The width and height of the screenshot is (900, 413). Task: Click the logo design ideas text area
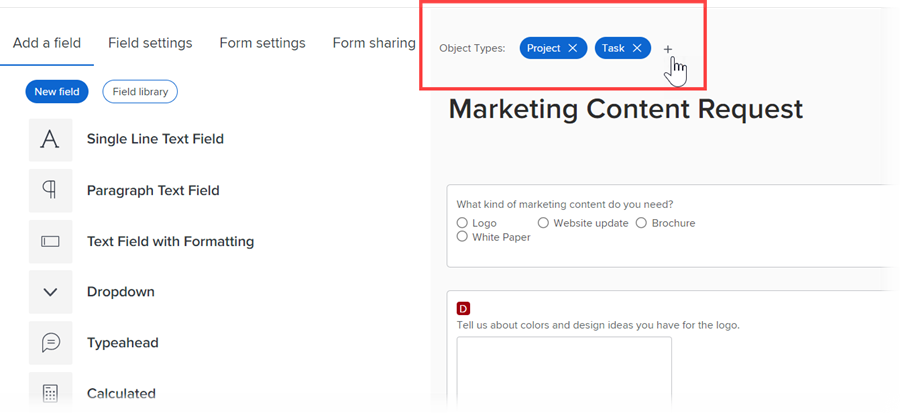point(564,374)
